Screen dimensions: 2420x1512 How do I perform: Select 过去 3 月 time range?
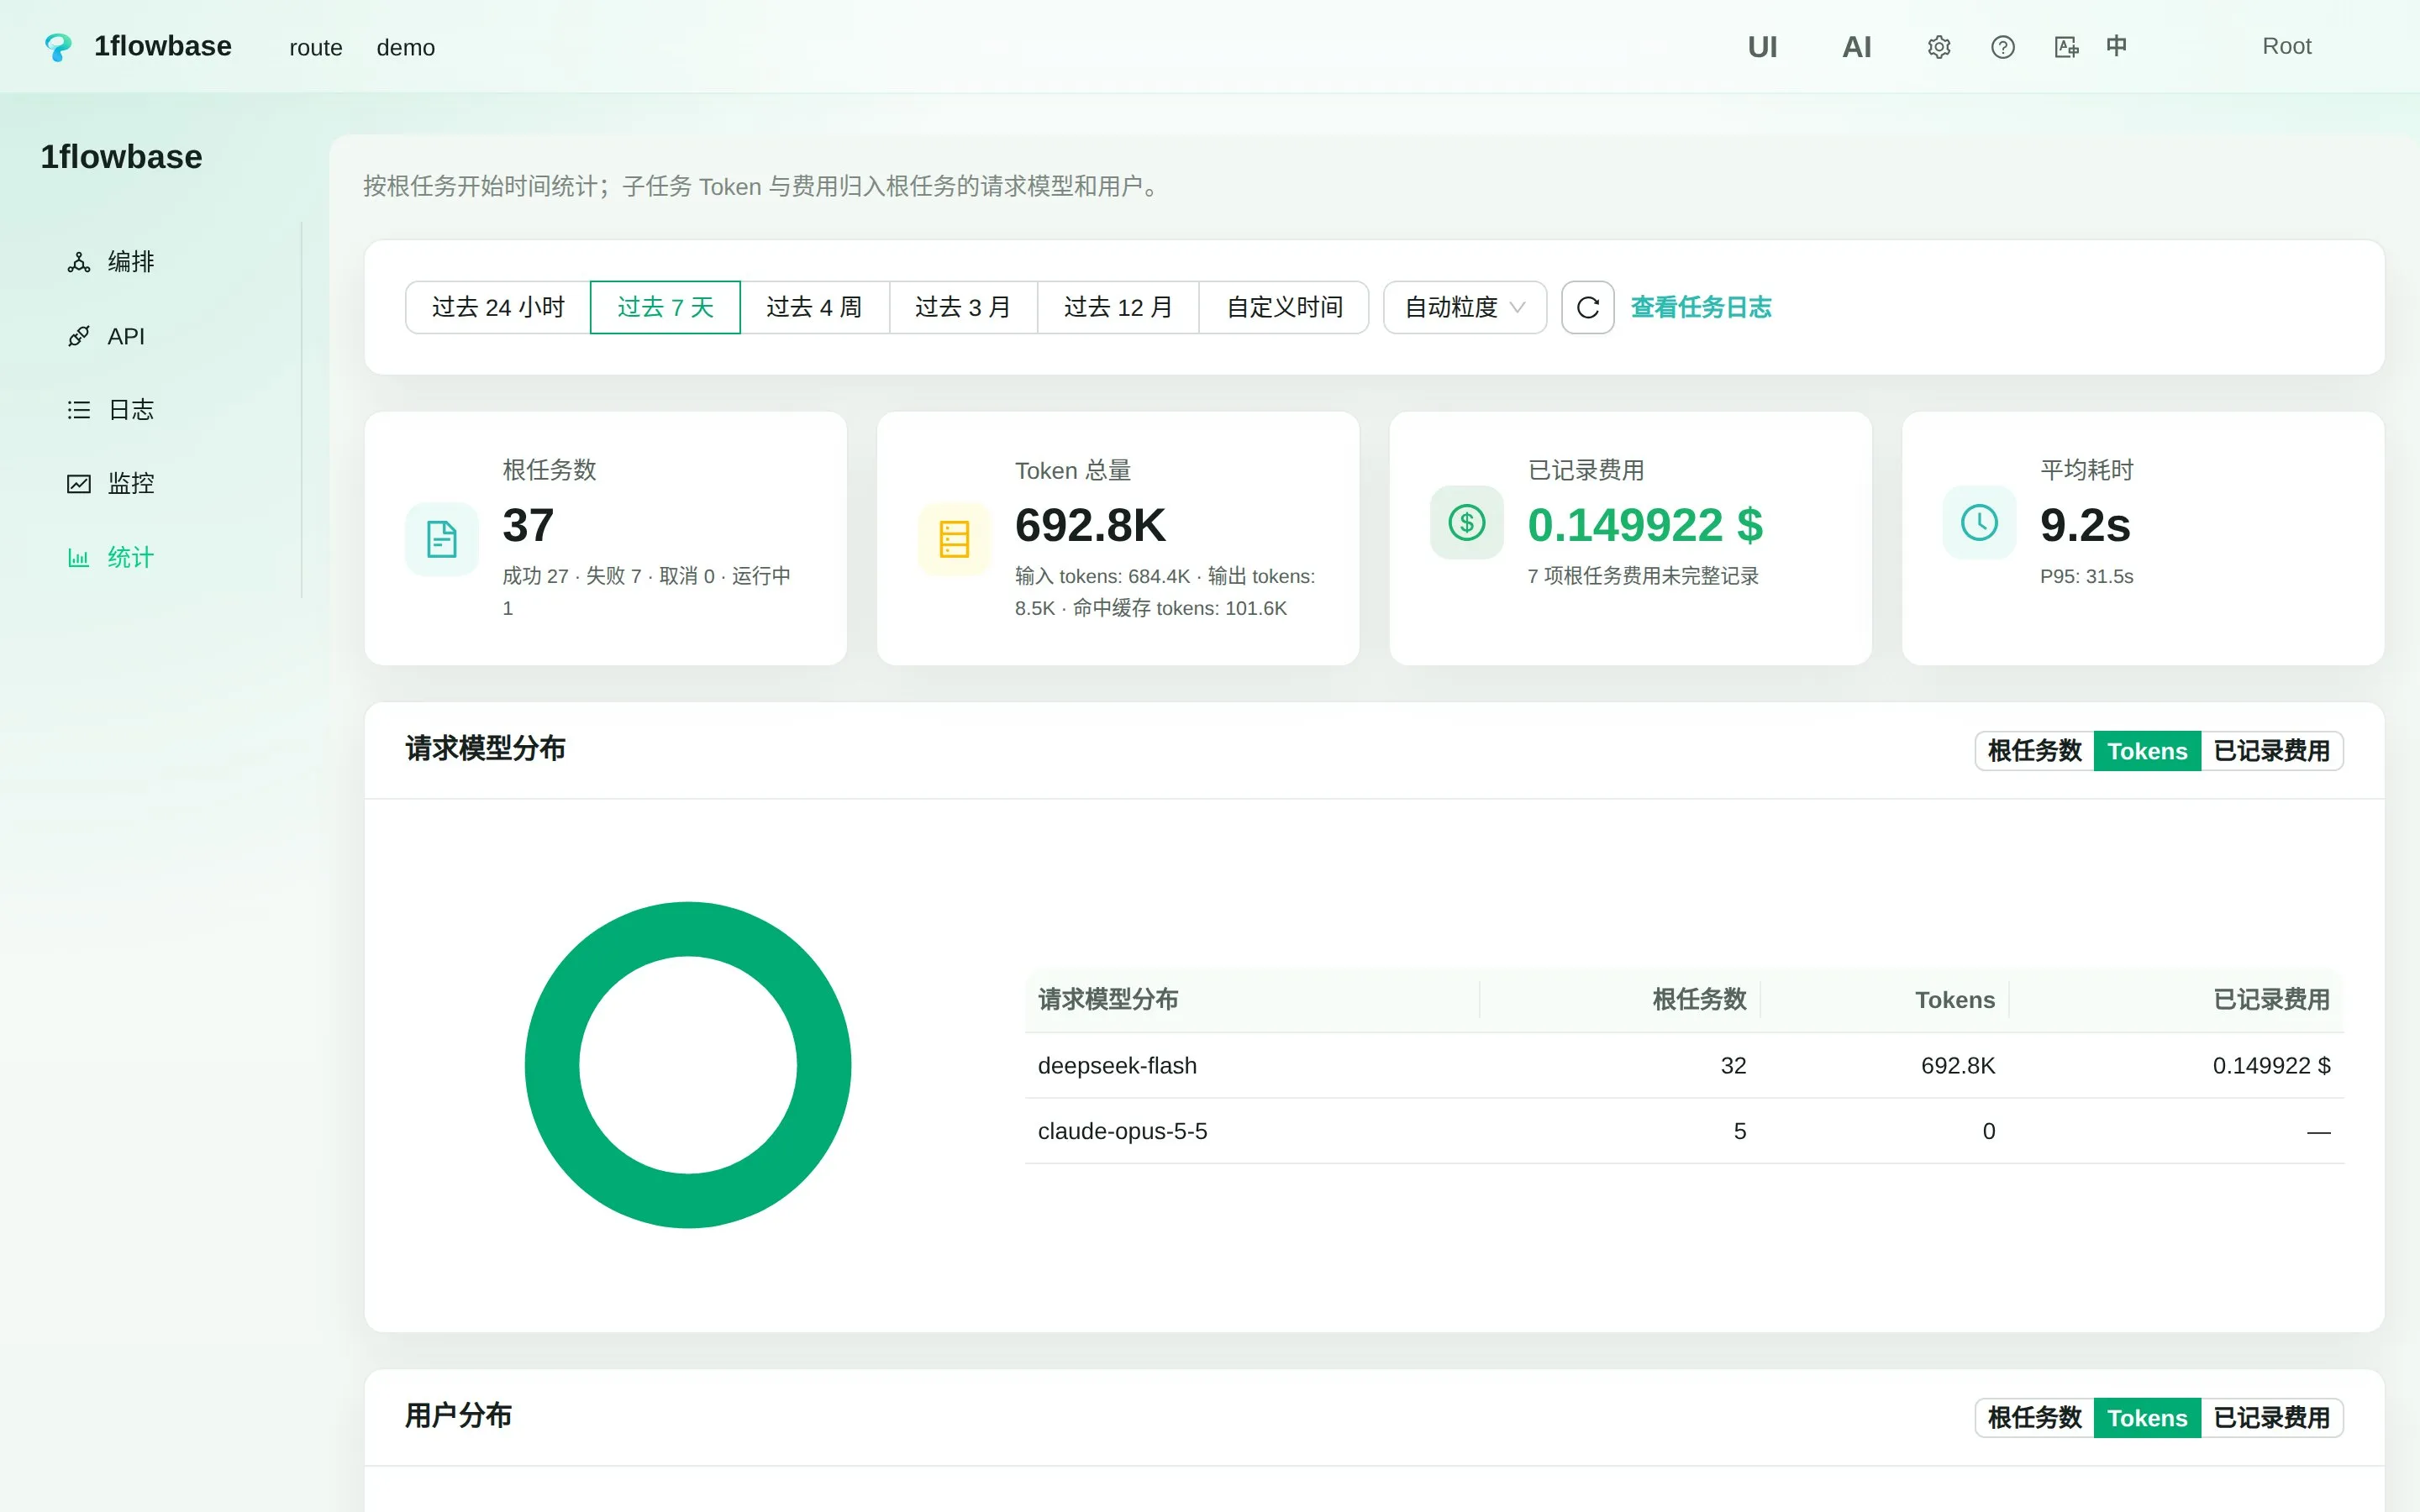963,307
